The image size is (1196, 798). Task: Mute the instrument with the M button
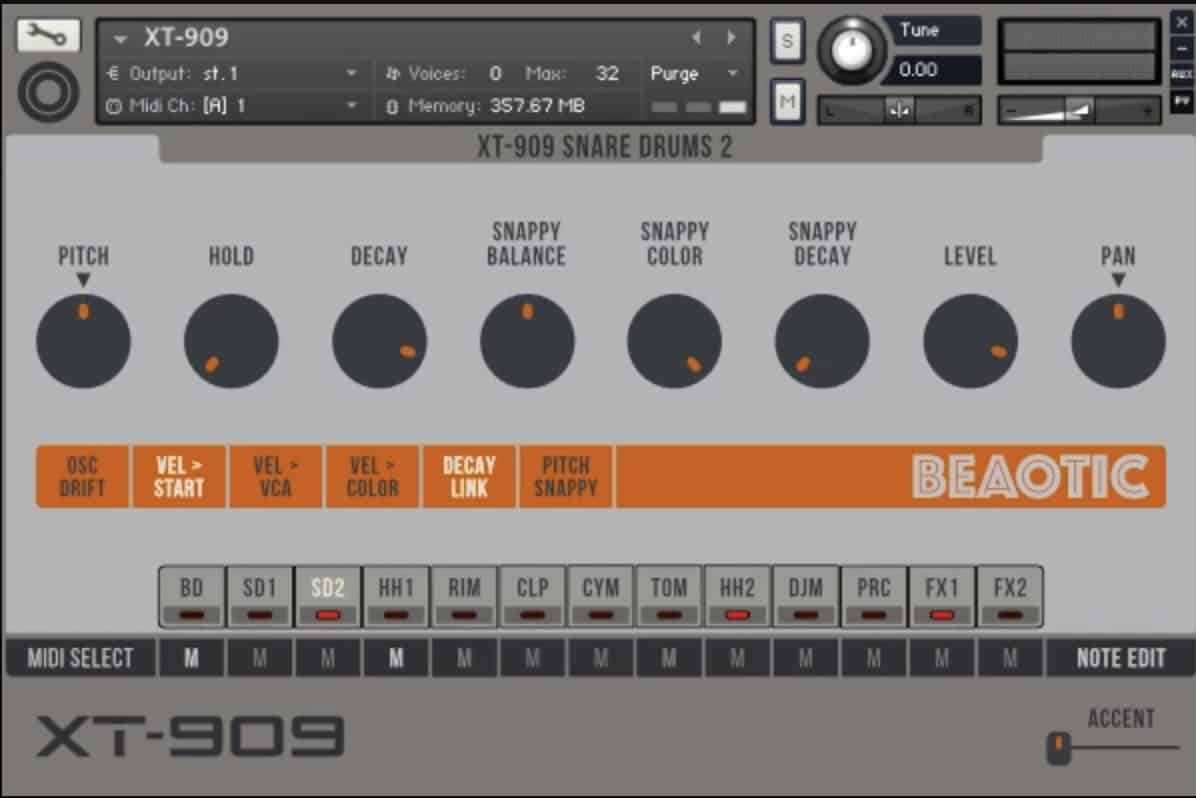coord(787,101)
